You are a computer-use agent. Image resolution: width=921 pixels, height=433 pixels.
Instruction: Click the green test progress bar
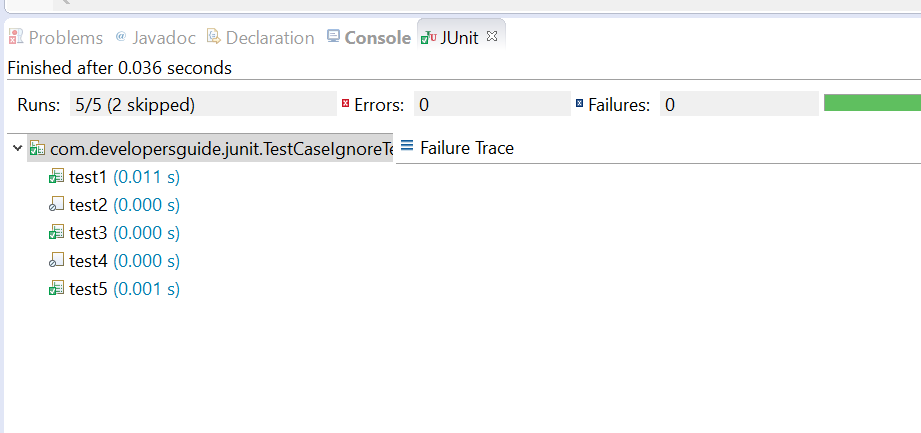871,102
